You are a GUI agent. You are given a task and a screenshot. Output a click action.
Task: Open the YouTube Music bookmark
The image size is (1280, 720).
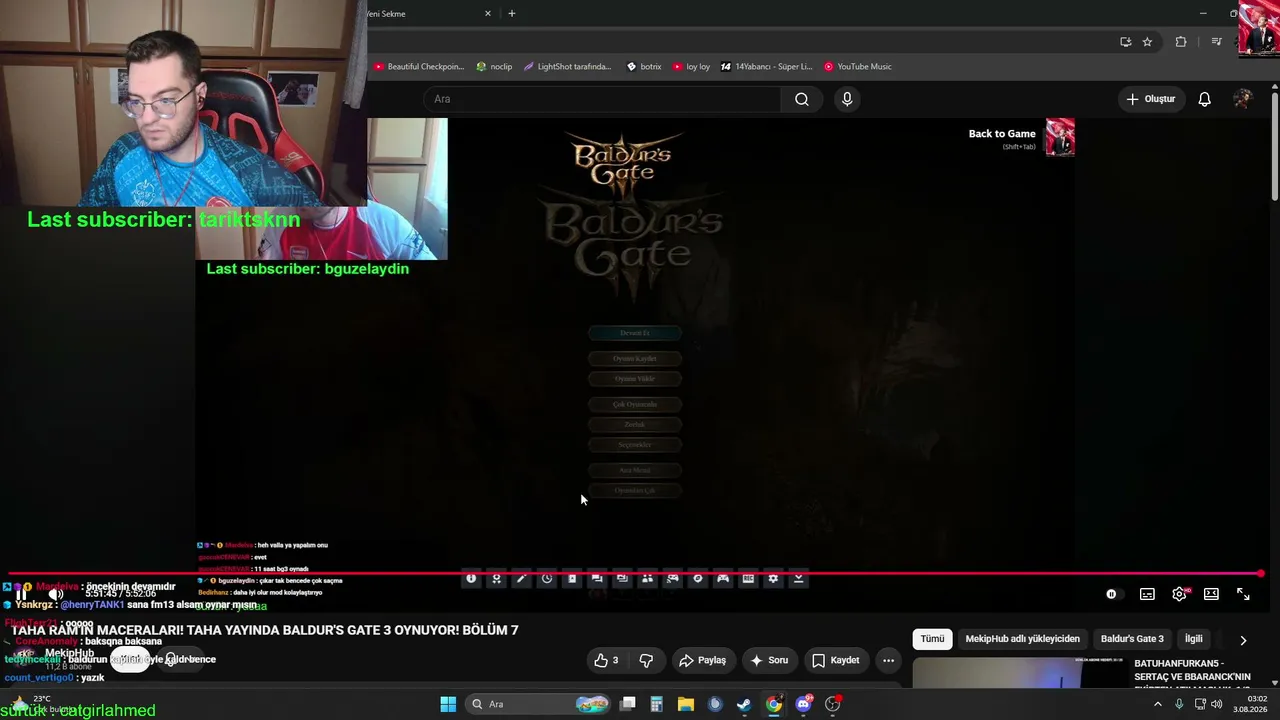tap(858, 67)
